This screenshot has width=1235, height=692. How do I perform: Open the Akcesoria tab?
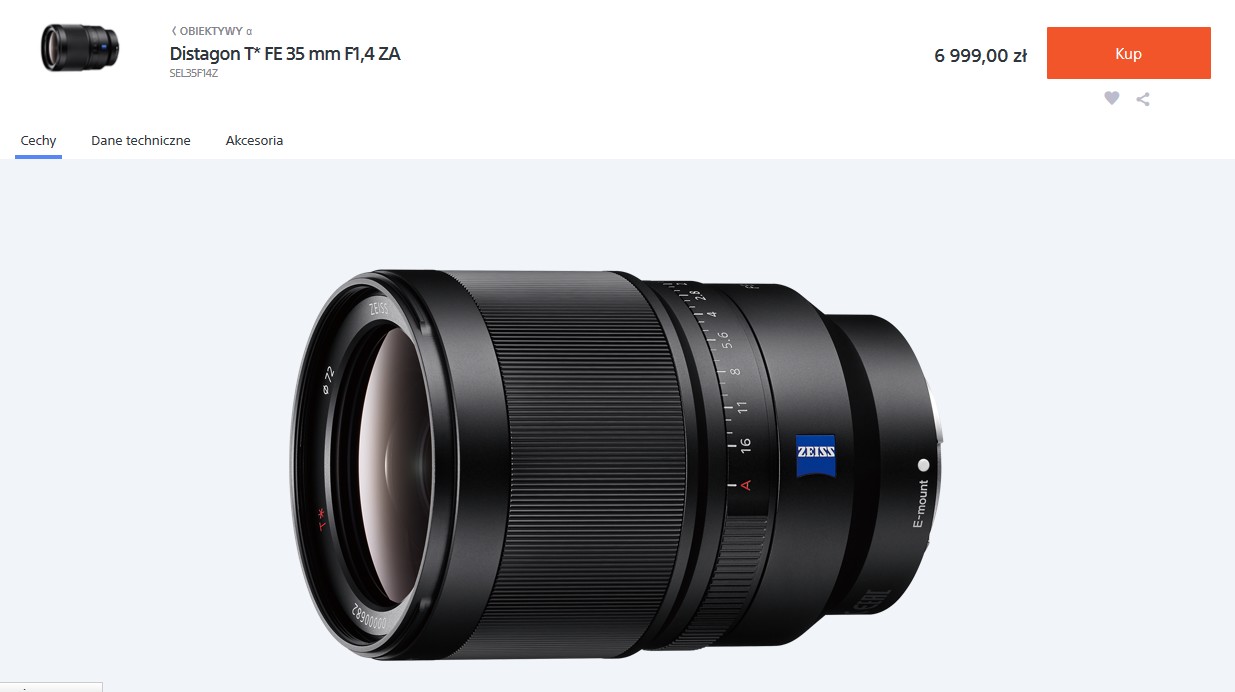(254, 141)
